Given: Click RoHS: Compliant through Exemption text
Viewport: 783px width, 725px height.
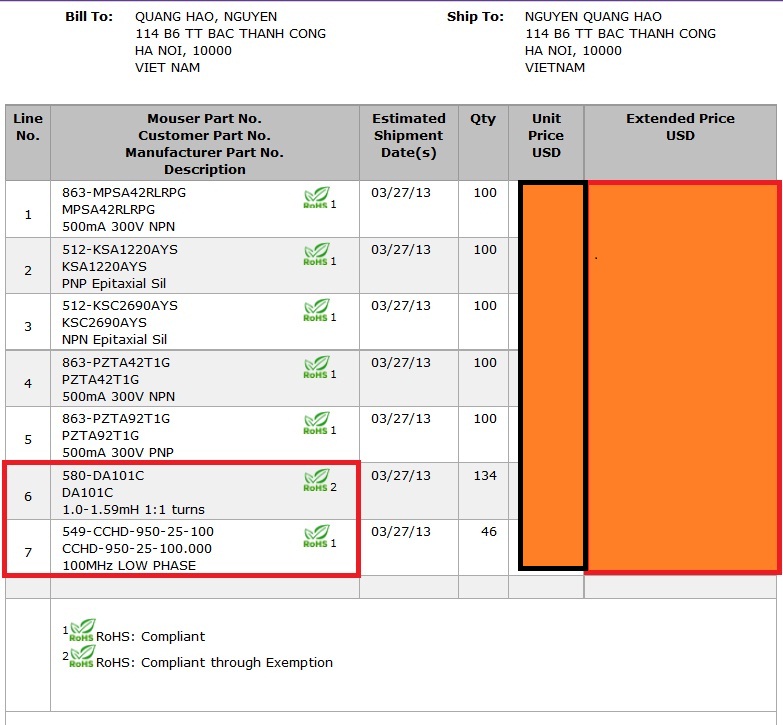Looking at the screenshot, I should 214,663.
